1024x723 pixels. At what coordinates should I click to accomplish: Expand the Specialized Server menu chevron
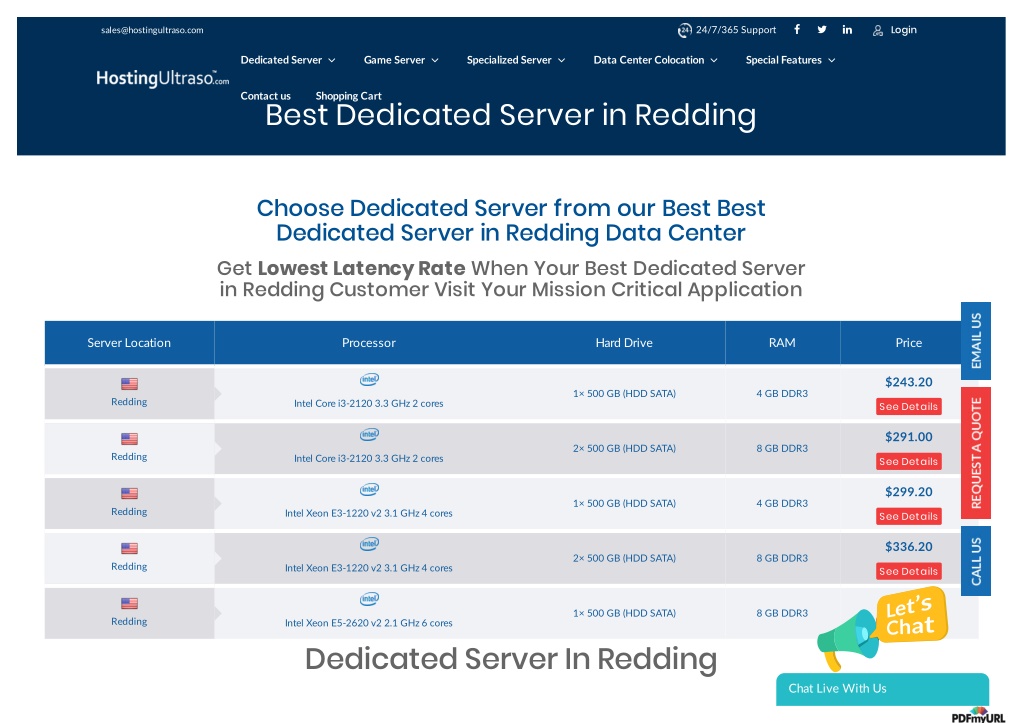pos(562,60)
